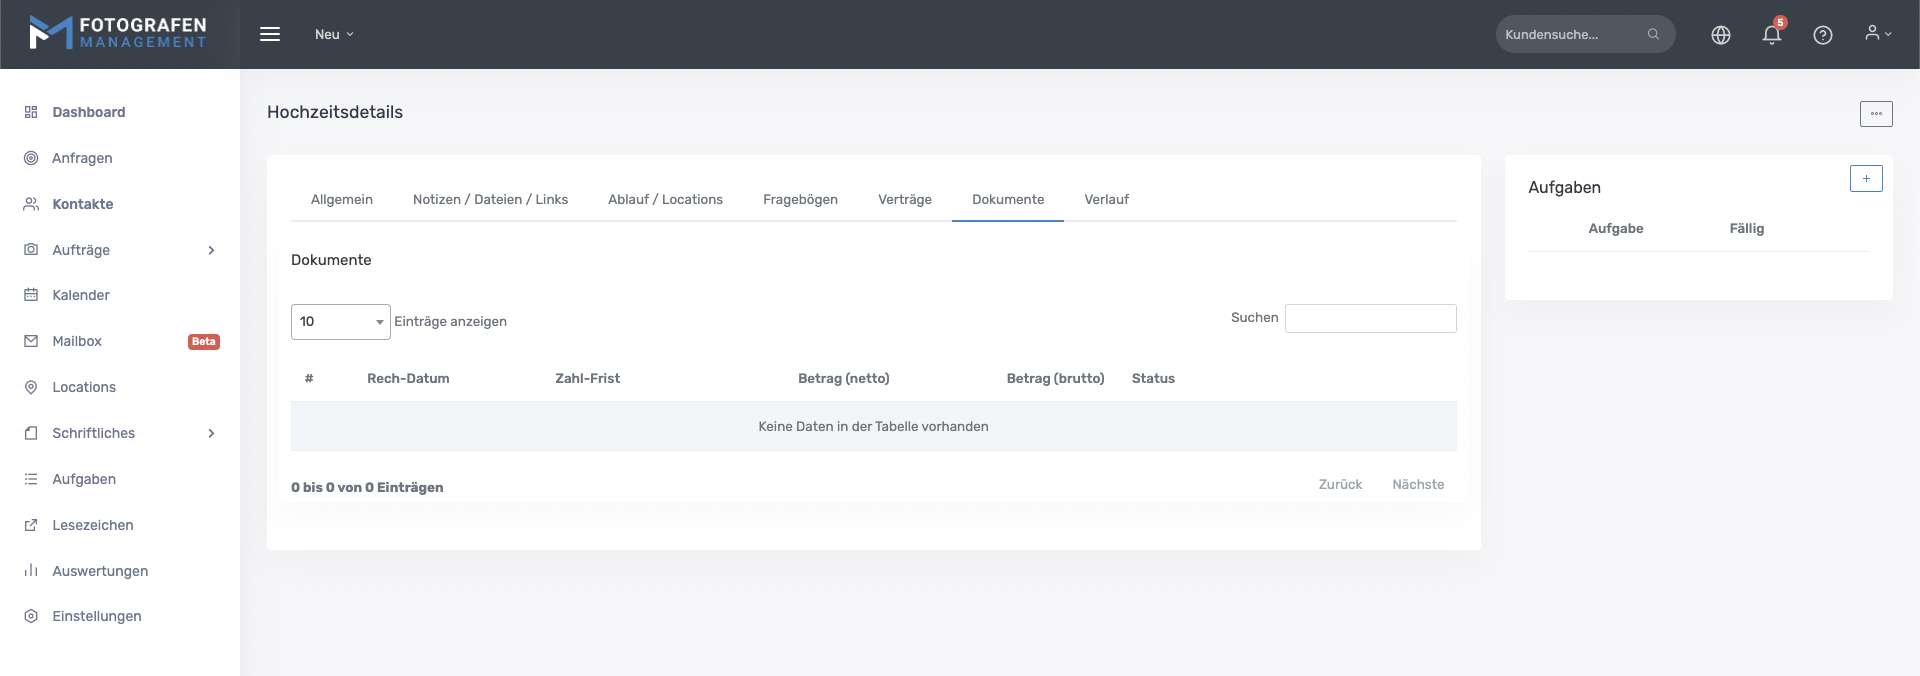Focus the Suchen table search field

[x=1370, y=319]
